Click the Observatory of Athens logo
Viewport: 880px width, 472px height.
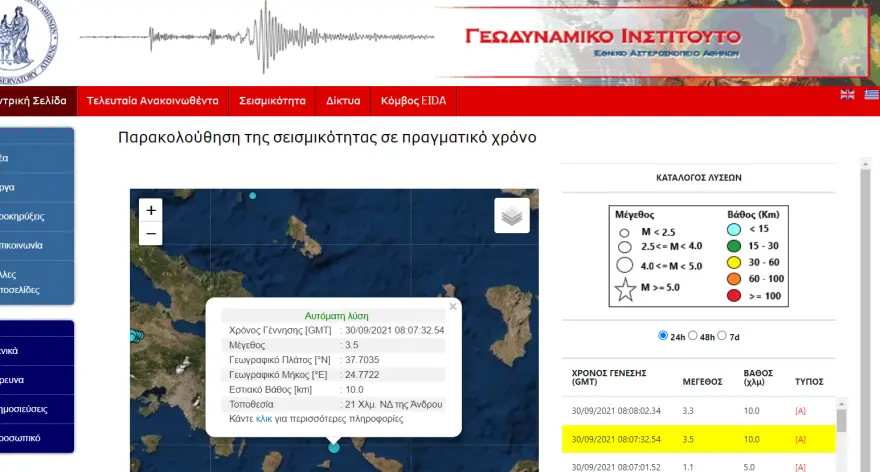25,40
